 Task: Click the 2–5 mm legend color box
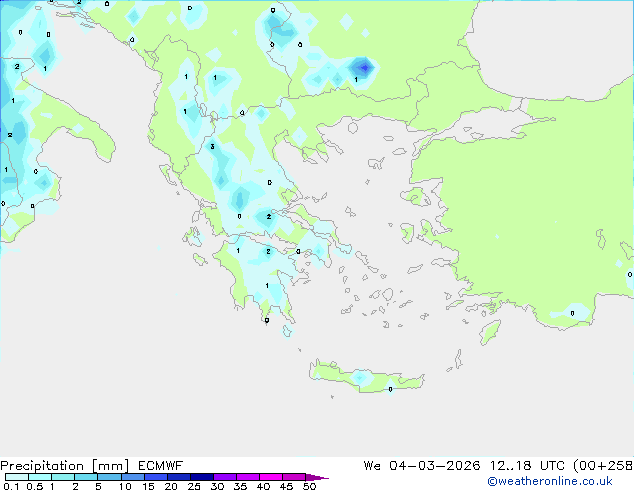pyautogui.click(x=86, y=477)
